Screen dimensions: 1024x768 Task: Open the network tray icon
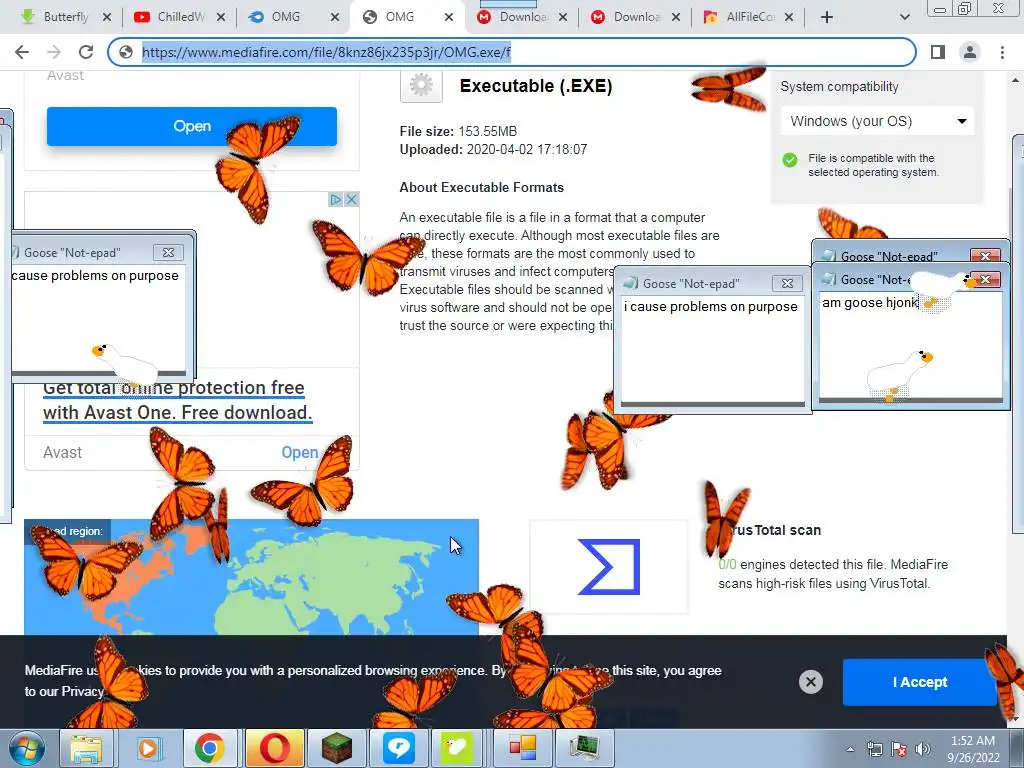[874, 749]
